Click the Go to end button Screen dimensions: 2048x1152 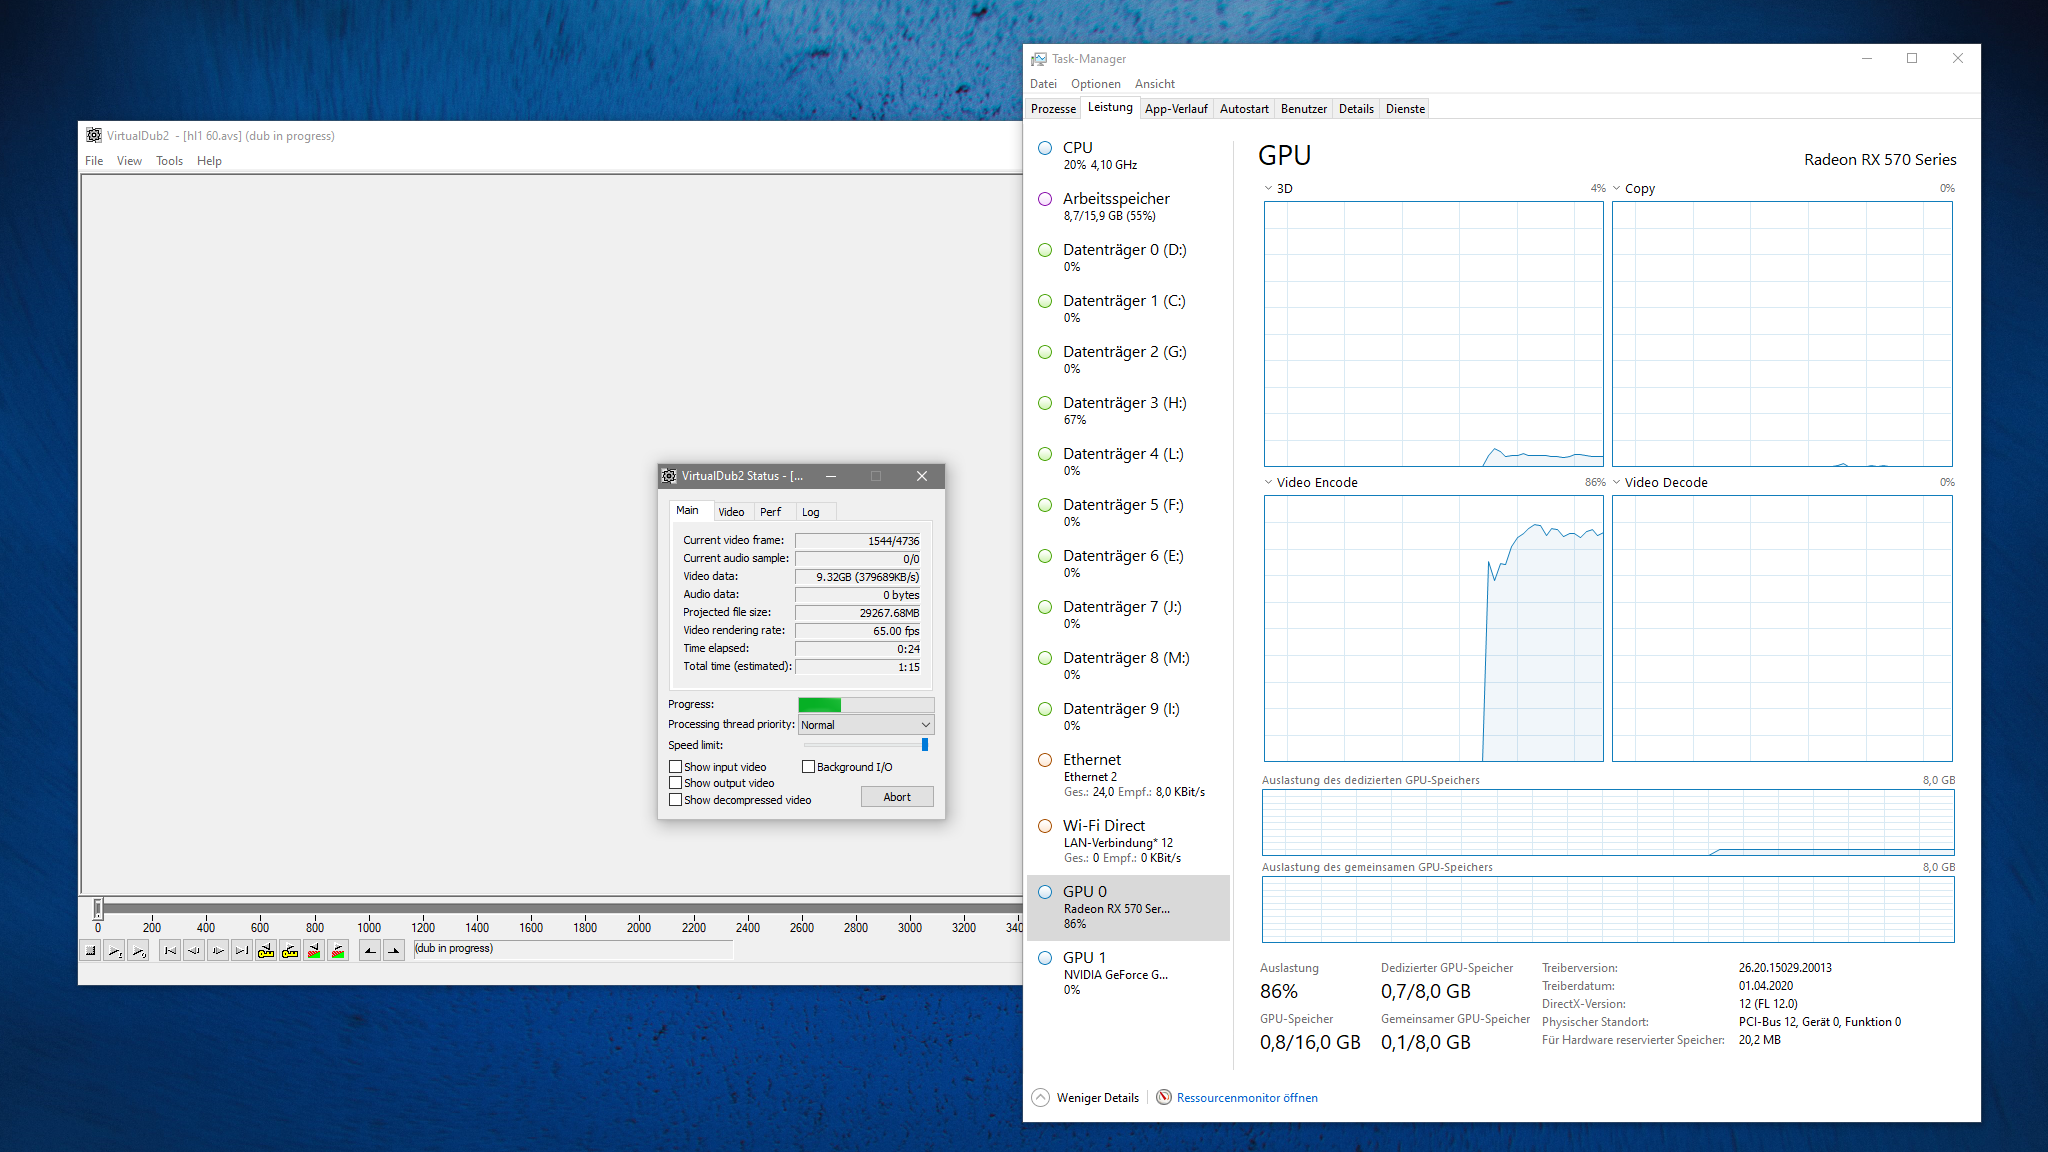pos(242,951)
